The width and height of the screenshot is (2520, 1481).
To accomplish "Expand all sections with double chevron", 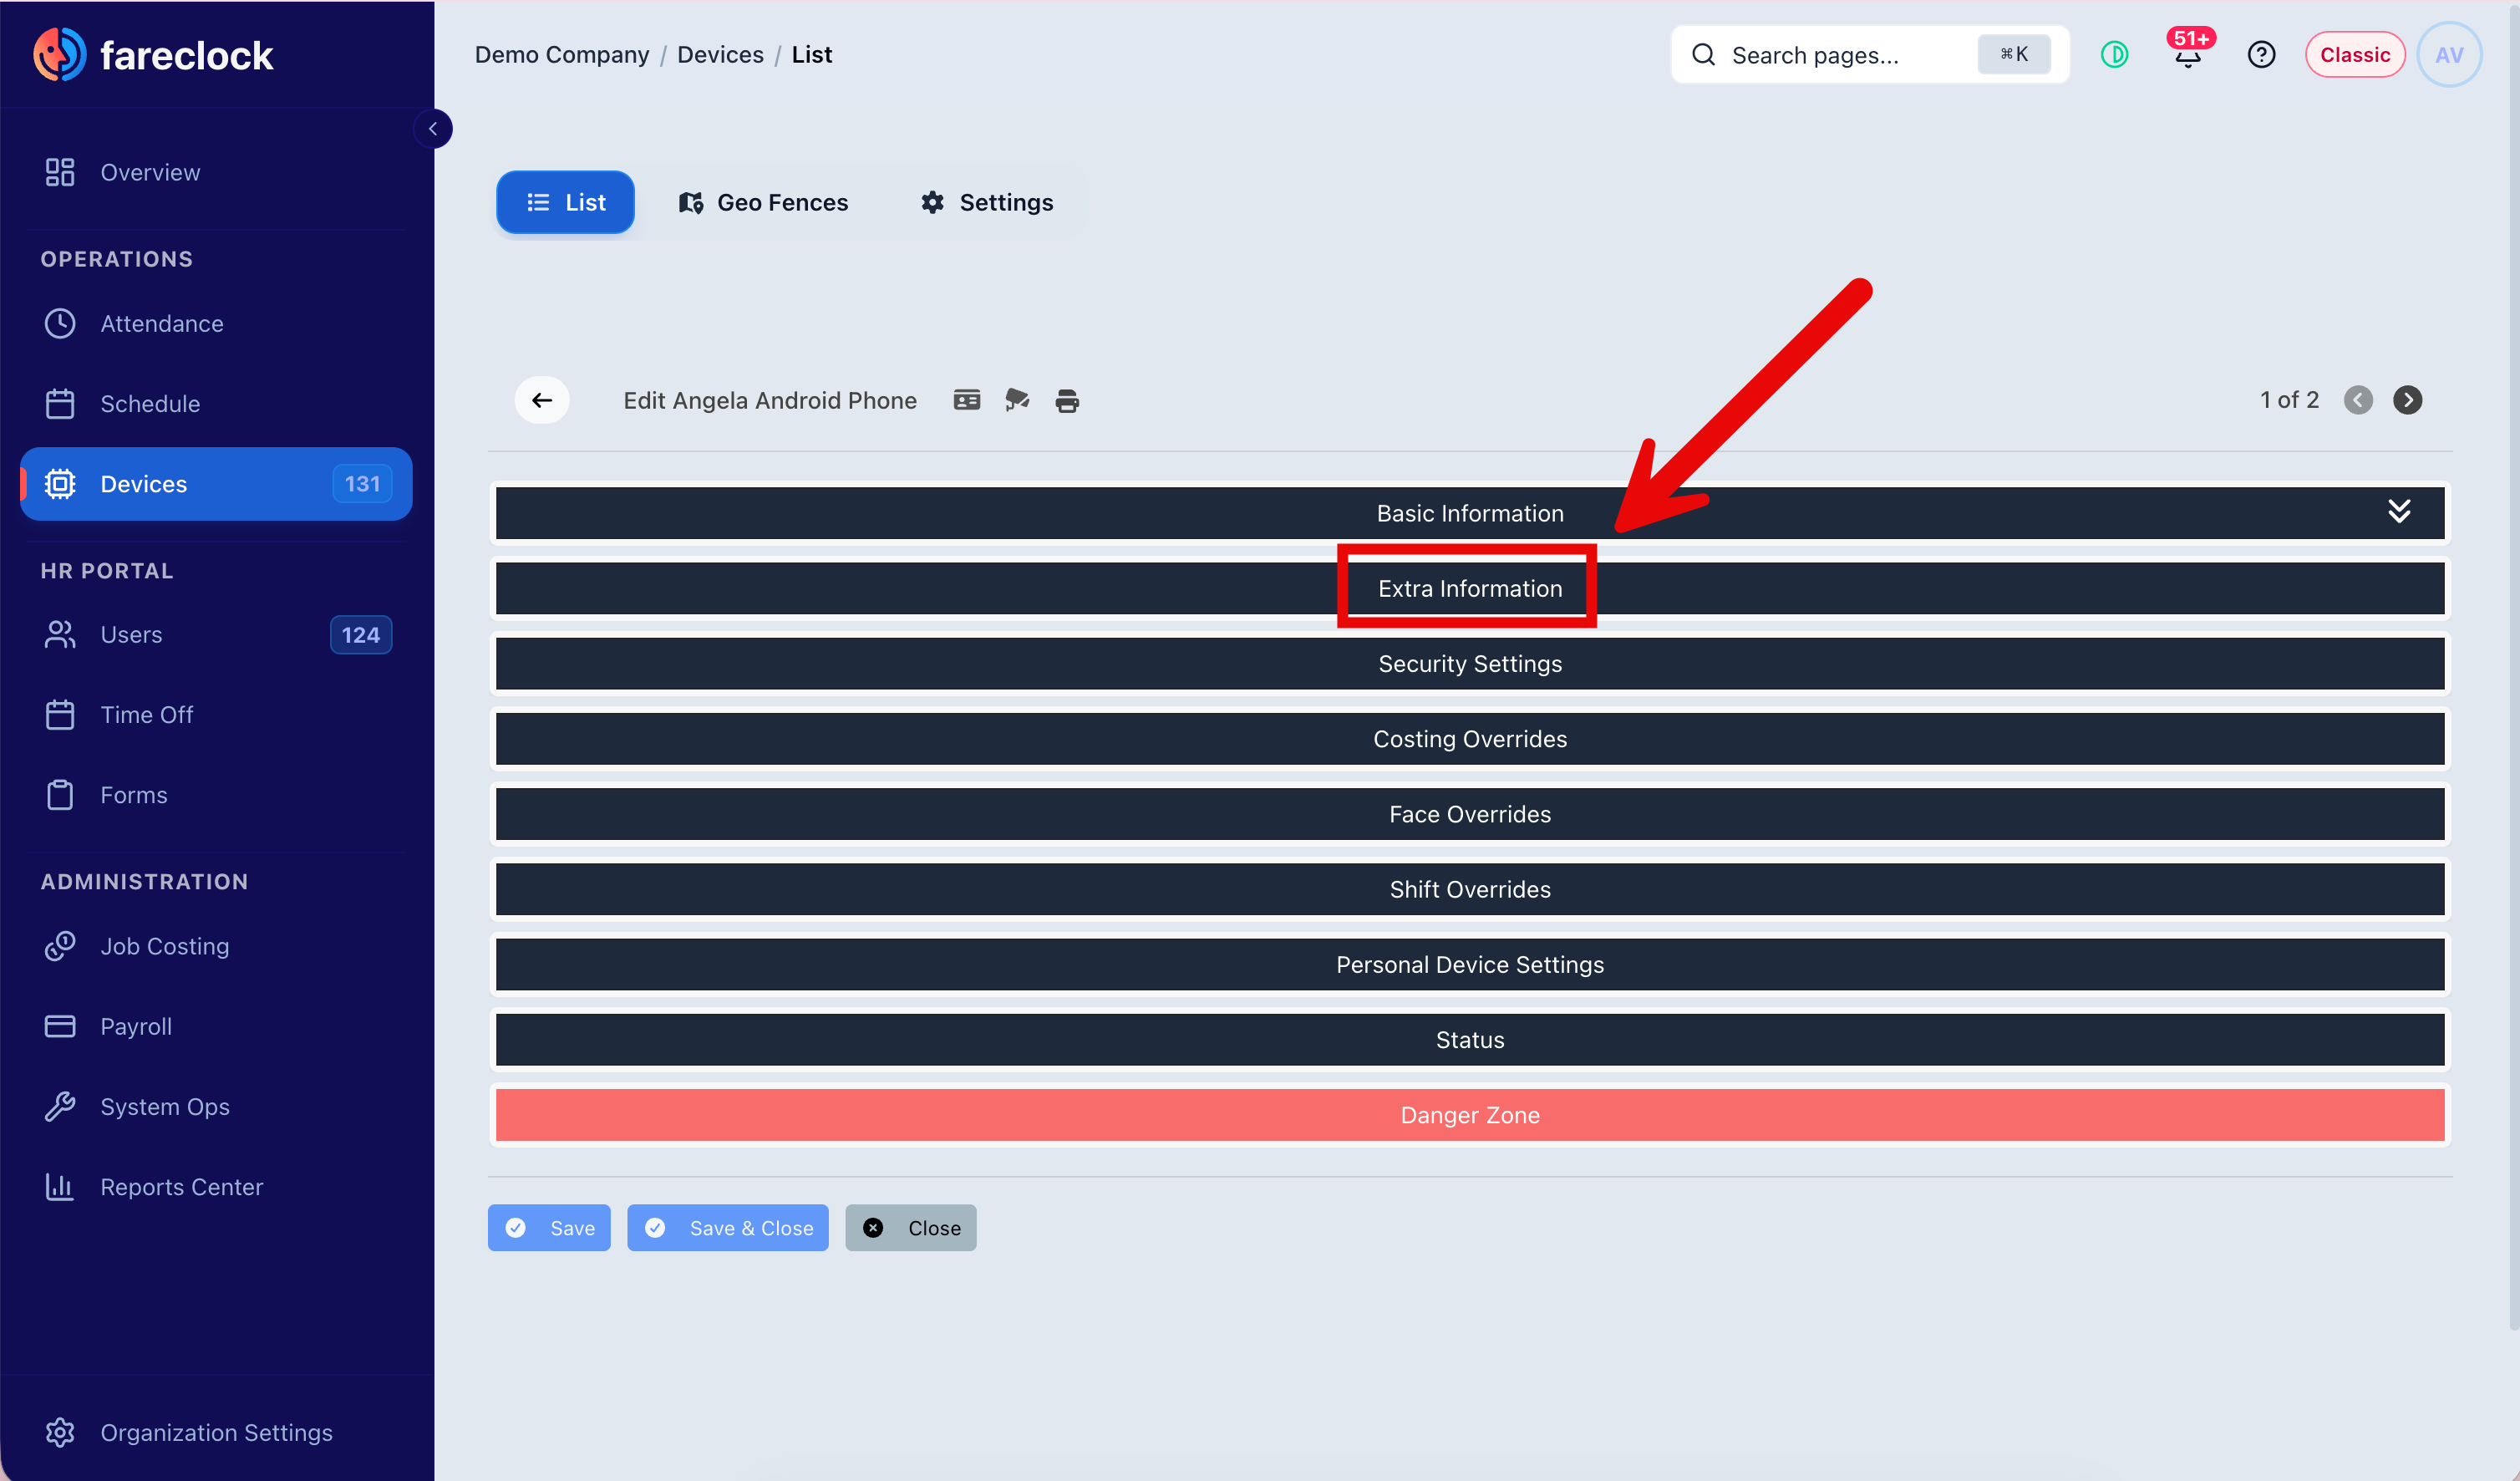I will 2398,511.
